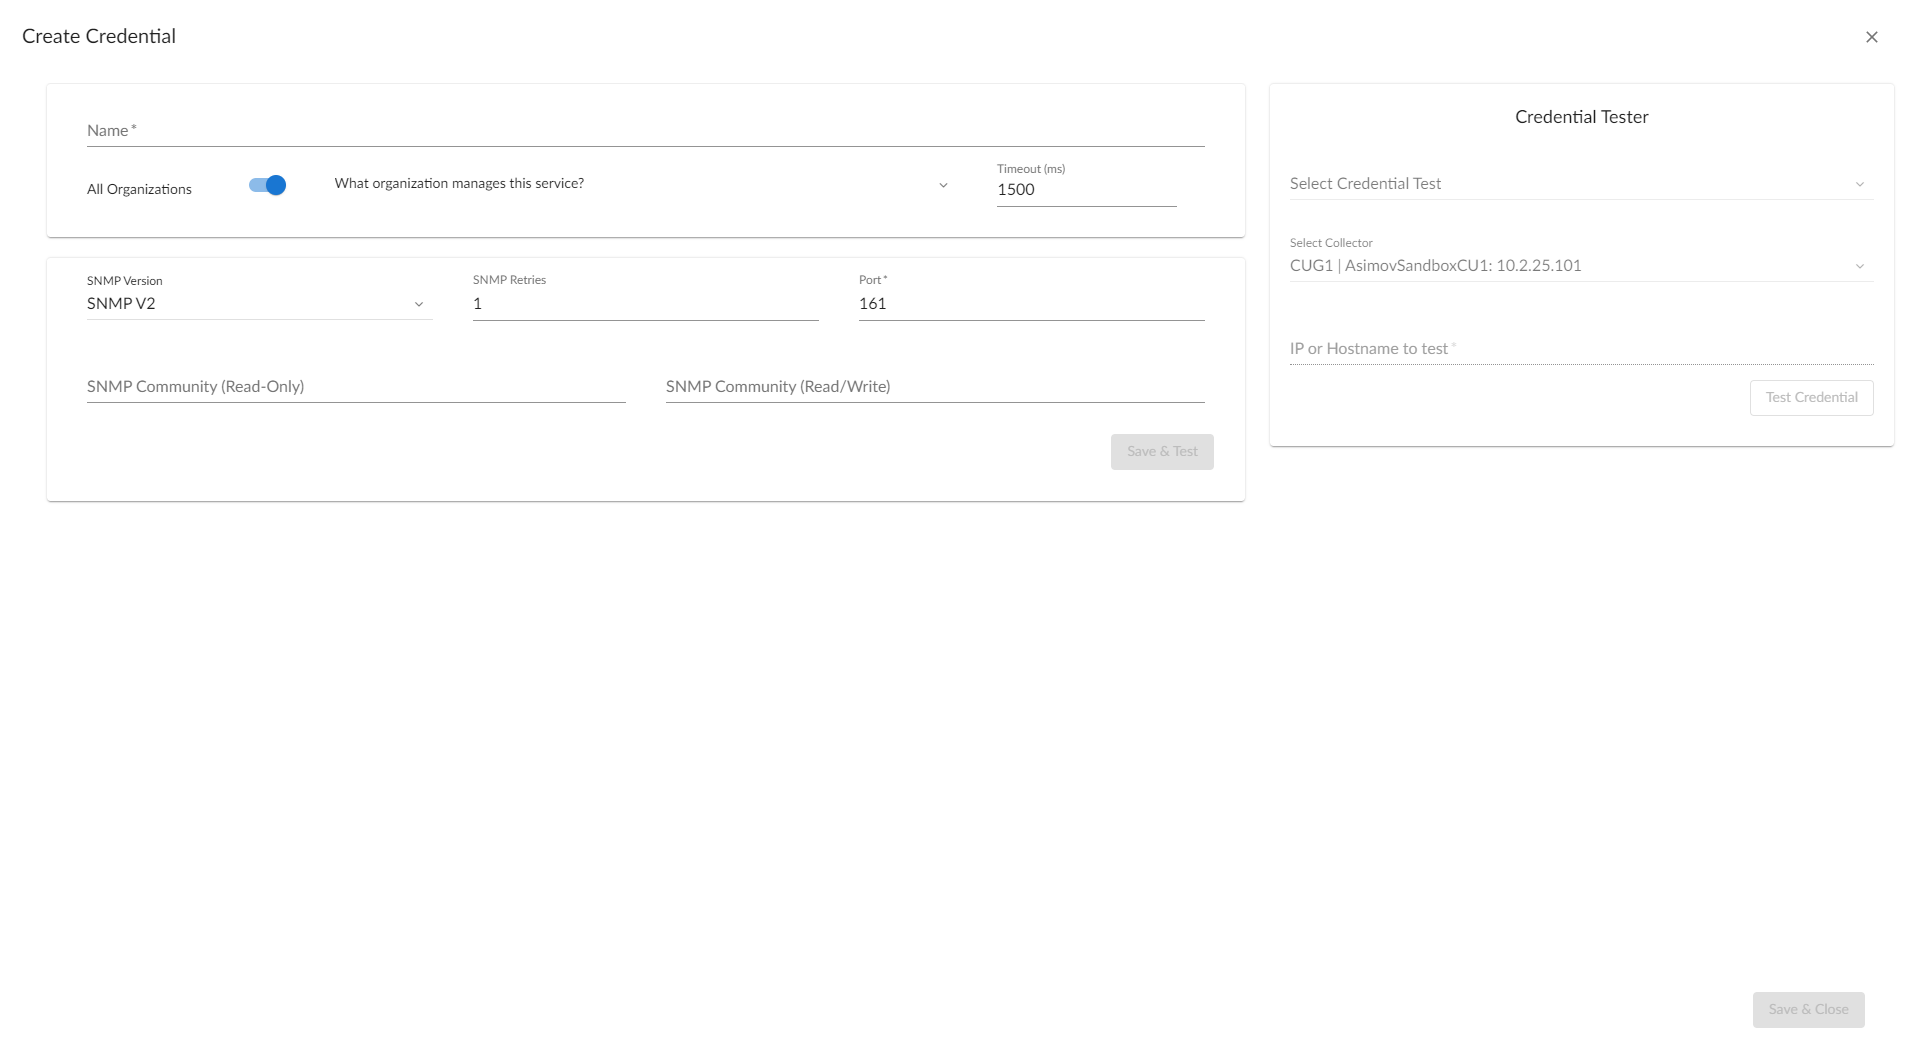
Task: Open the SNMP V2 version dropdown
Action: [x=250, y=304]
